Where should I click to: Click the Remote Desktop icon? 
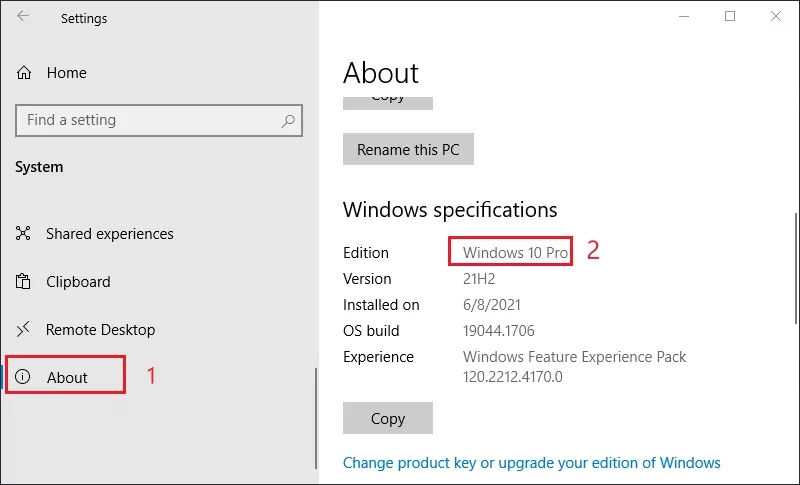(x=23, y=329)
